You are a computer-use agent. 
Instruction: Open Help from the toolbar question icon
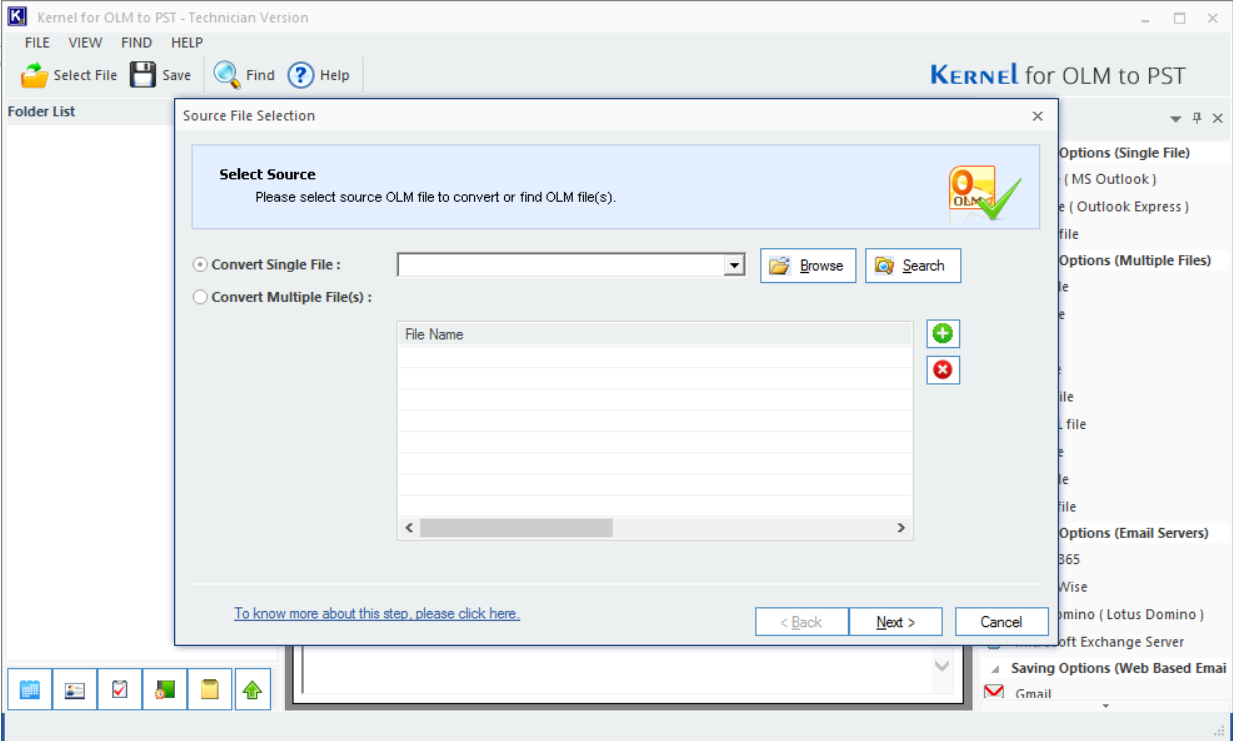301,75
